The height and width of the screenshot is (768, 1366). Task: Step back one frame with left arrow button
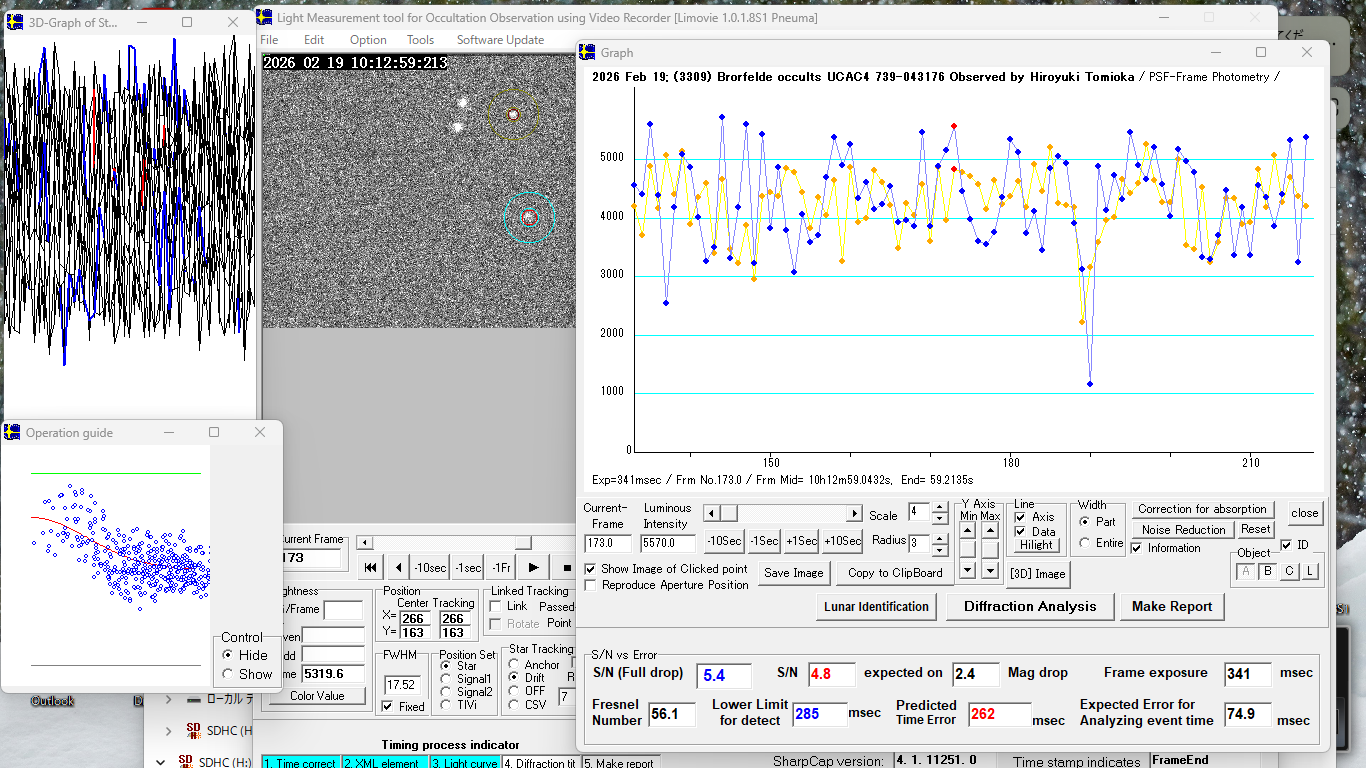pyautogui.click(x=398, y=567)
